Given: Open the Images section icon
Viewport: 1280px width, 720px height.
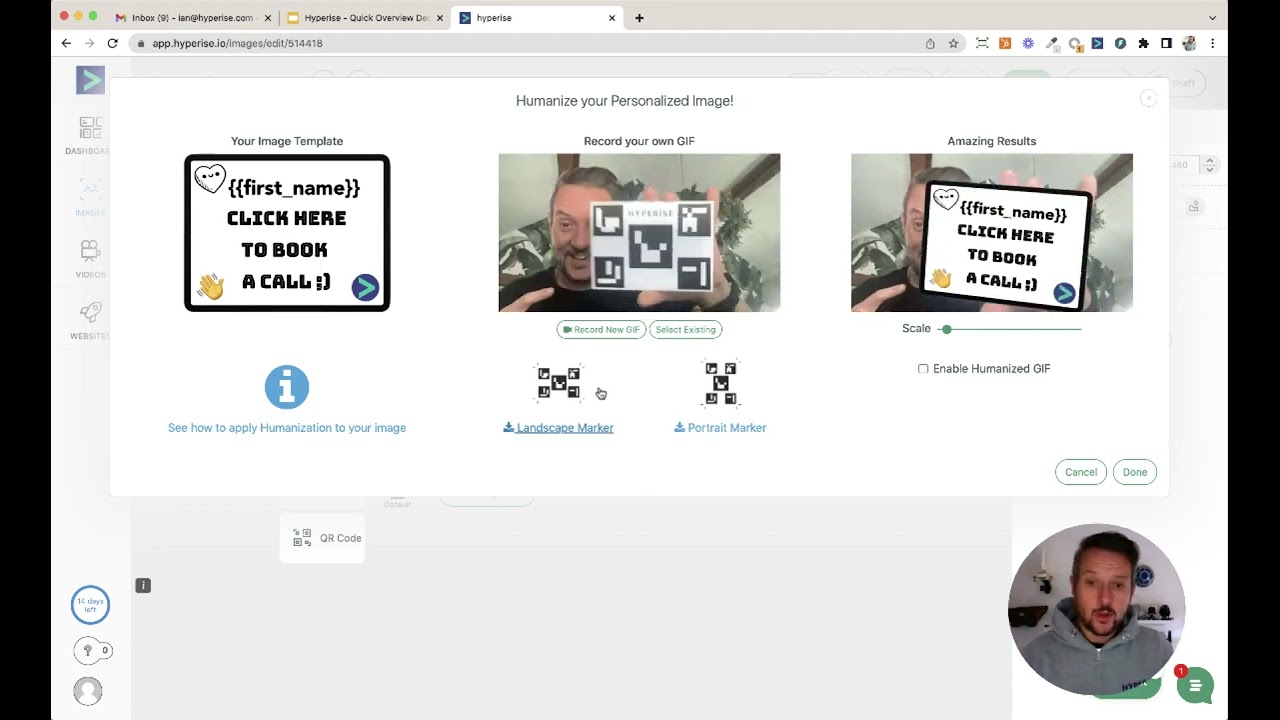Looking at the screenshot, I should 90,190.
